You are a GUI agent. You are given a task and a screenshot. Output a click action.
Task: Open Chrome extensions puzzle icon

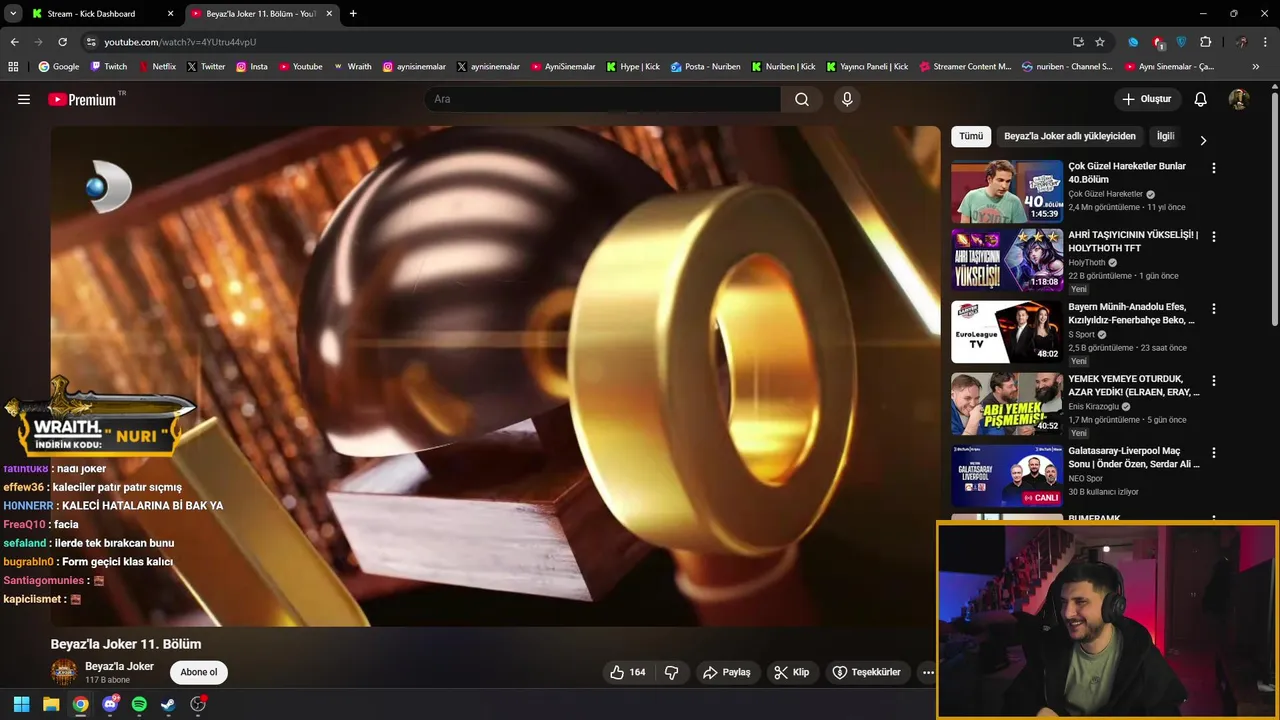(x=1205, y=42)
